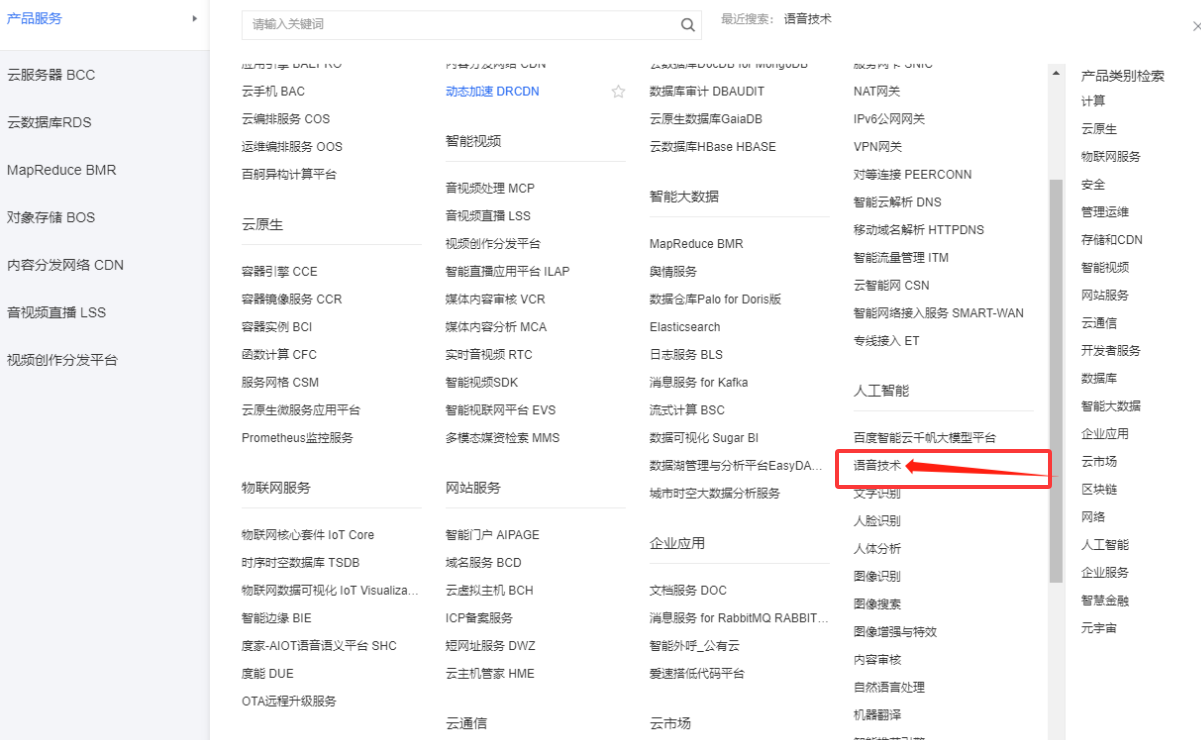Open 智能云解析 DNS product
Screen dimensions: 1201x740
[897, 202]
